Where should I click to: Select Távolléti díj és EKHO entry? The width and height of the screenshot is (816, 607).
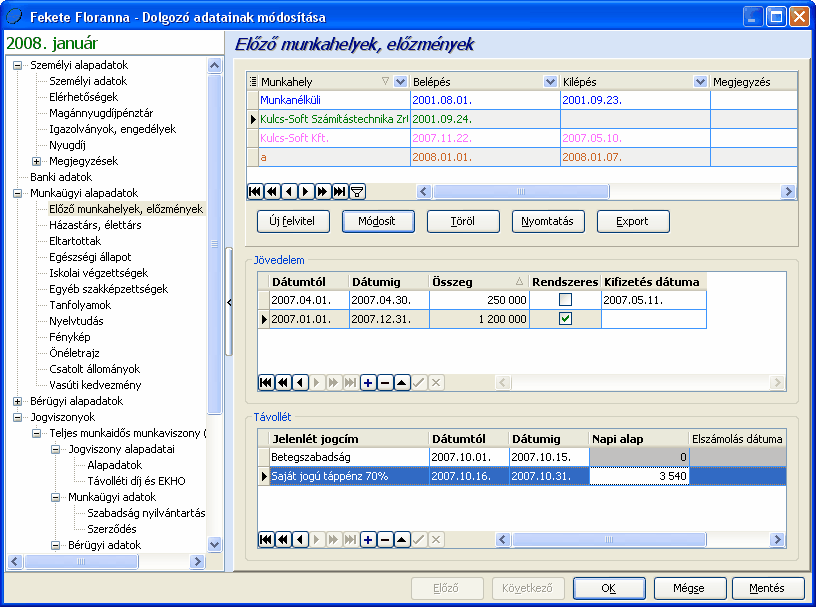tap(136, 481)
